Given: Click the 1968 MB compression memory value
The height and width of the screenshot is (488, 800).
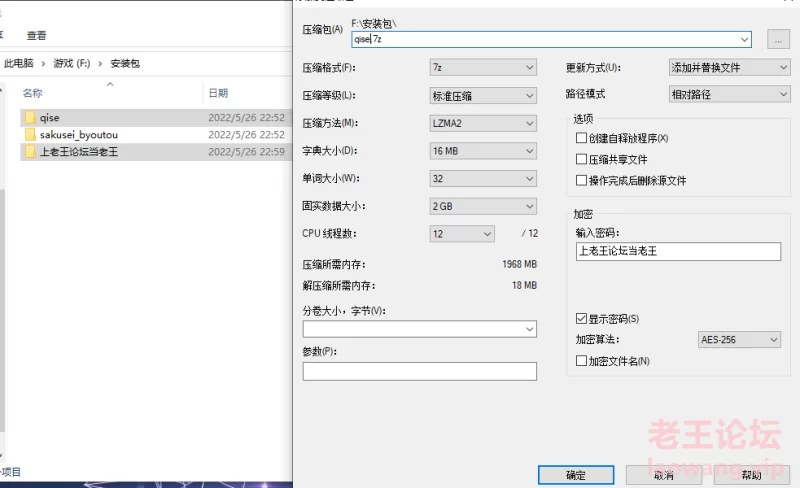Looking at the screenshot, I should (519, 264).
